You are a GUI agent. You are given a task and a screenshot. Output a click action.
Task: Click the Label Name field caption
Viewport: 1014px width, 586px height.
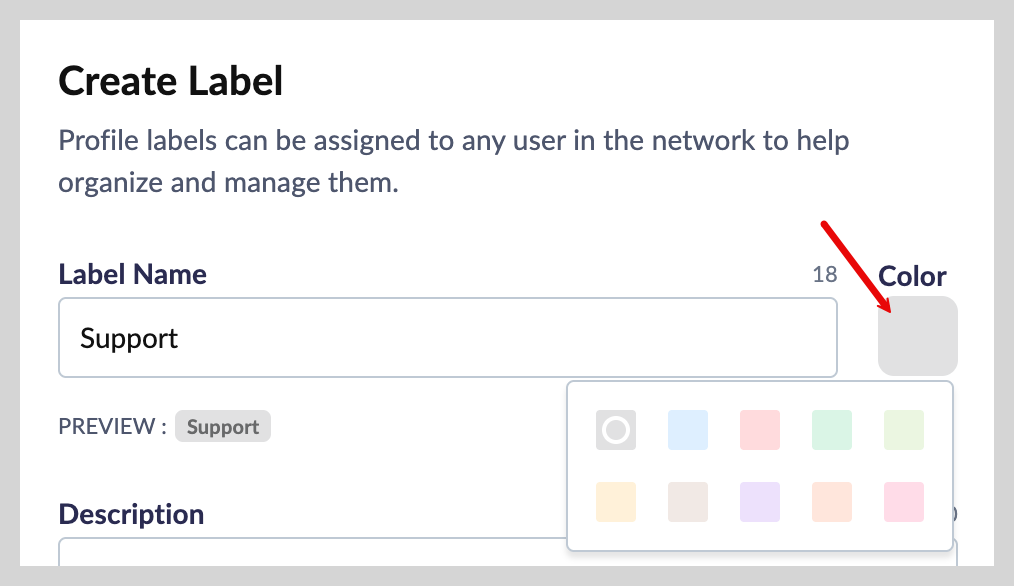133,274
